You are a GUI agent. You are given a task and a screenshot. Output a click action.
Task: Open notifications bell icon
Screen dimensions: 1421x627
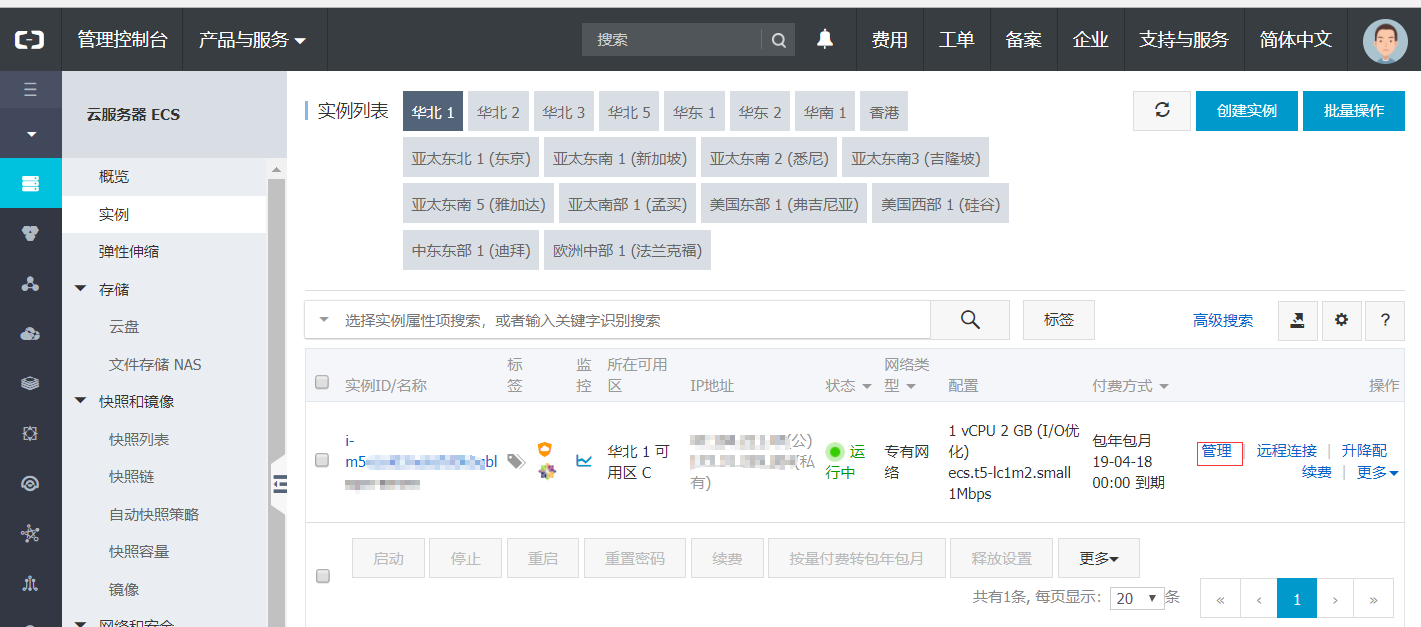pos(825,39)
